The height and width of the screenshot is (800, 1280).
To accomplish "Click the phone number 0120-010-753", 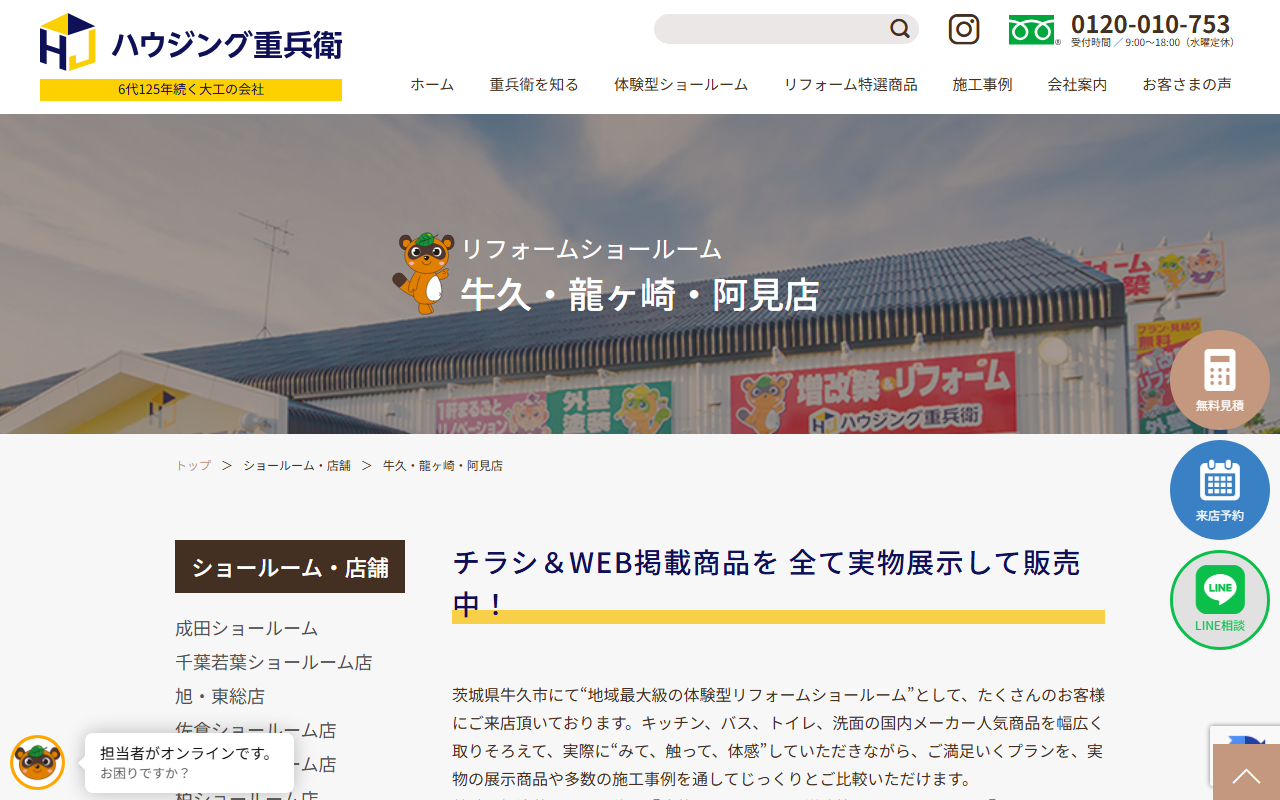I will [1150, 24].
